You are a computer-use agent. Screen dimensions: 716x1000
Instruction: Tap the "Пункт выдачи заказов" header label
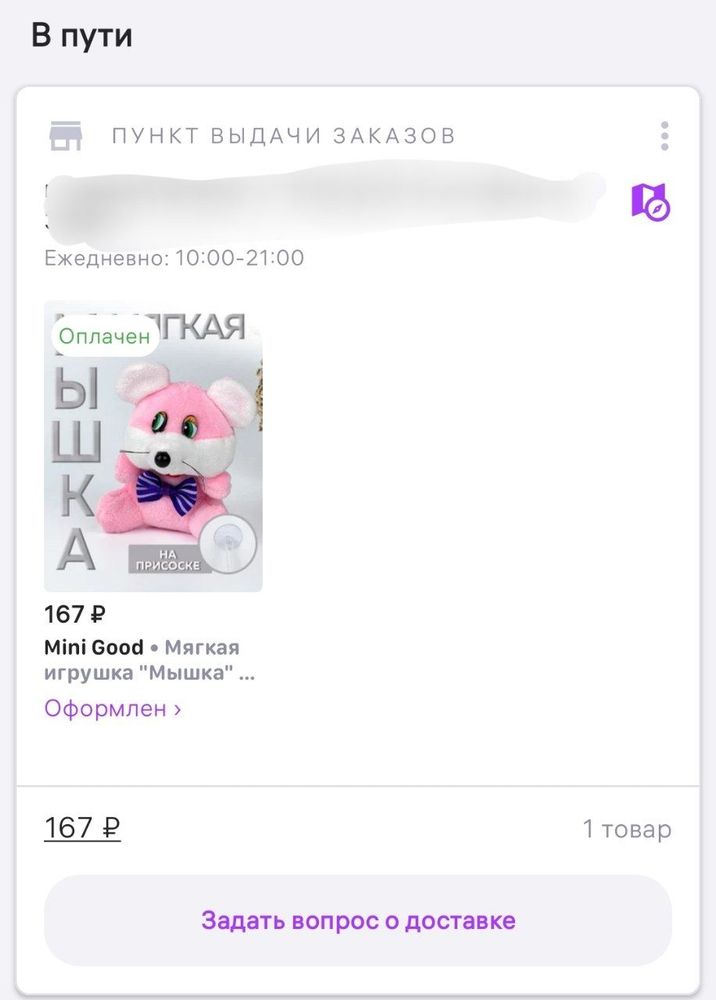click(x=284, y=136)
